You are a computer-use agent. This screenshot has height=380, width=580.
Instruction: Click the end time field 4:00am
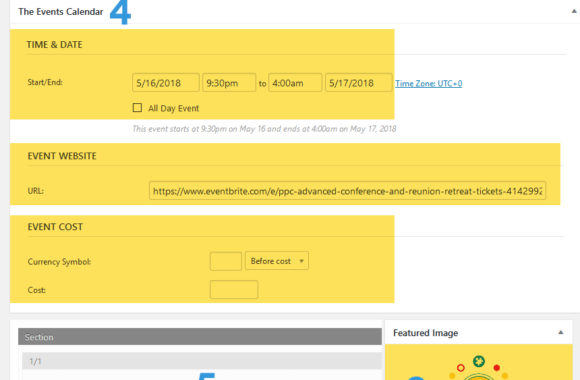[x=295, y=83]
